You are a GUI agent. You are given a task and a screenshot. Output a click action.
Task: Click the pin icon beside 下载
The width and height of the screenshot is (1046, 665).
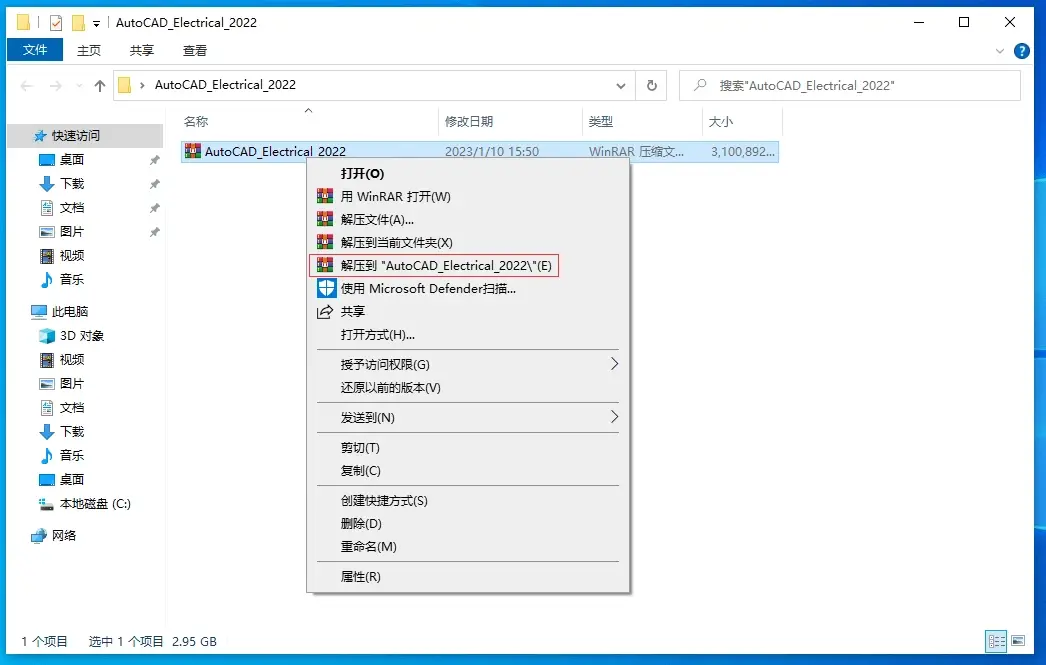click(x=155, y=184)
